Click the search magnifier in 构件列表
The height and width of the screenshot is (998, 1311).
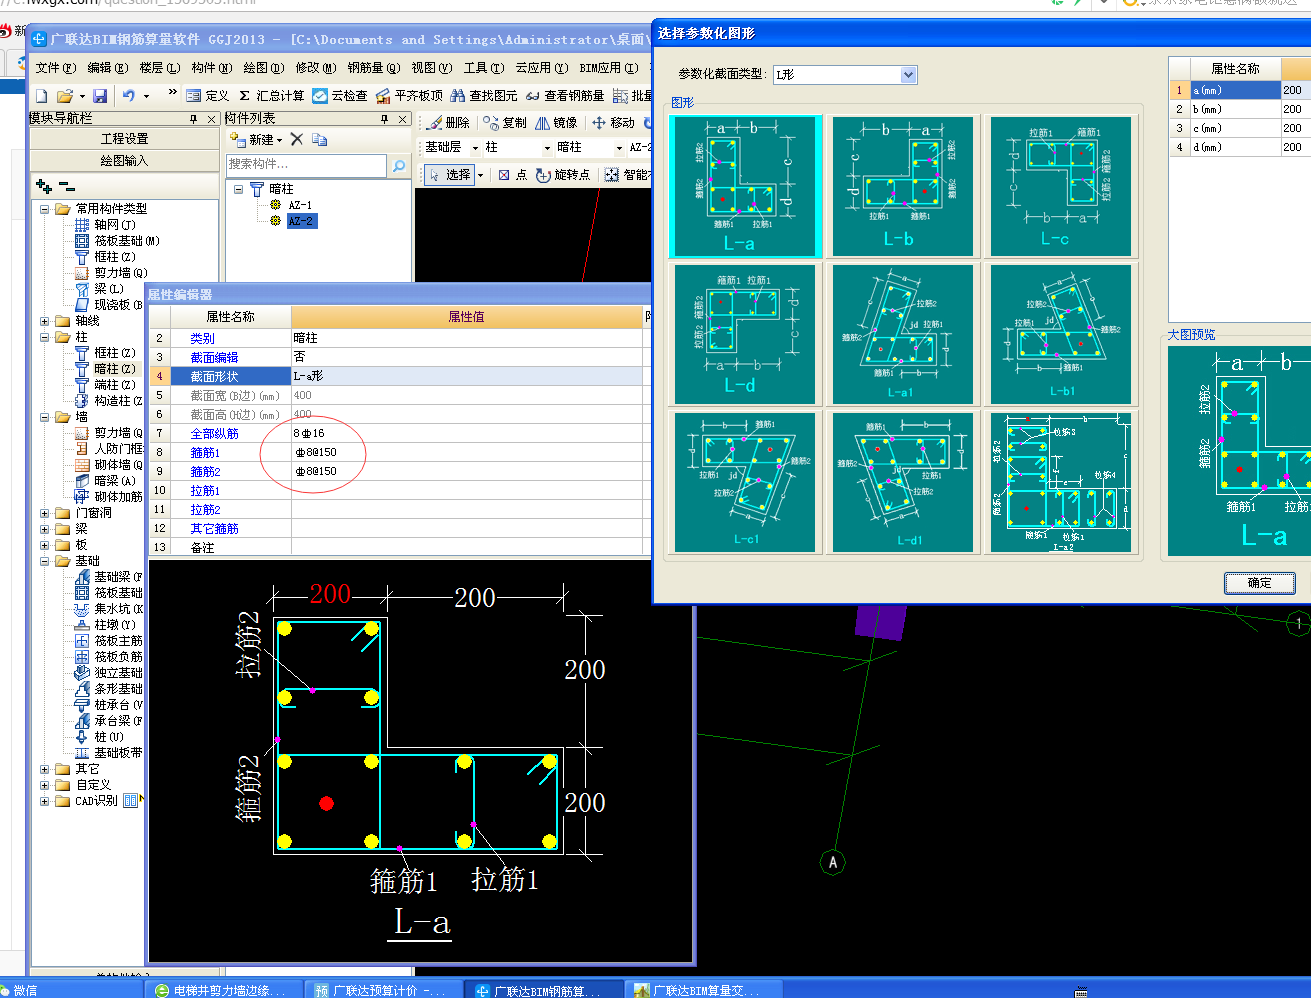pos(398,165)
